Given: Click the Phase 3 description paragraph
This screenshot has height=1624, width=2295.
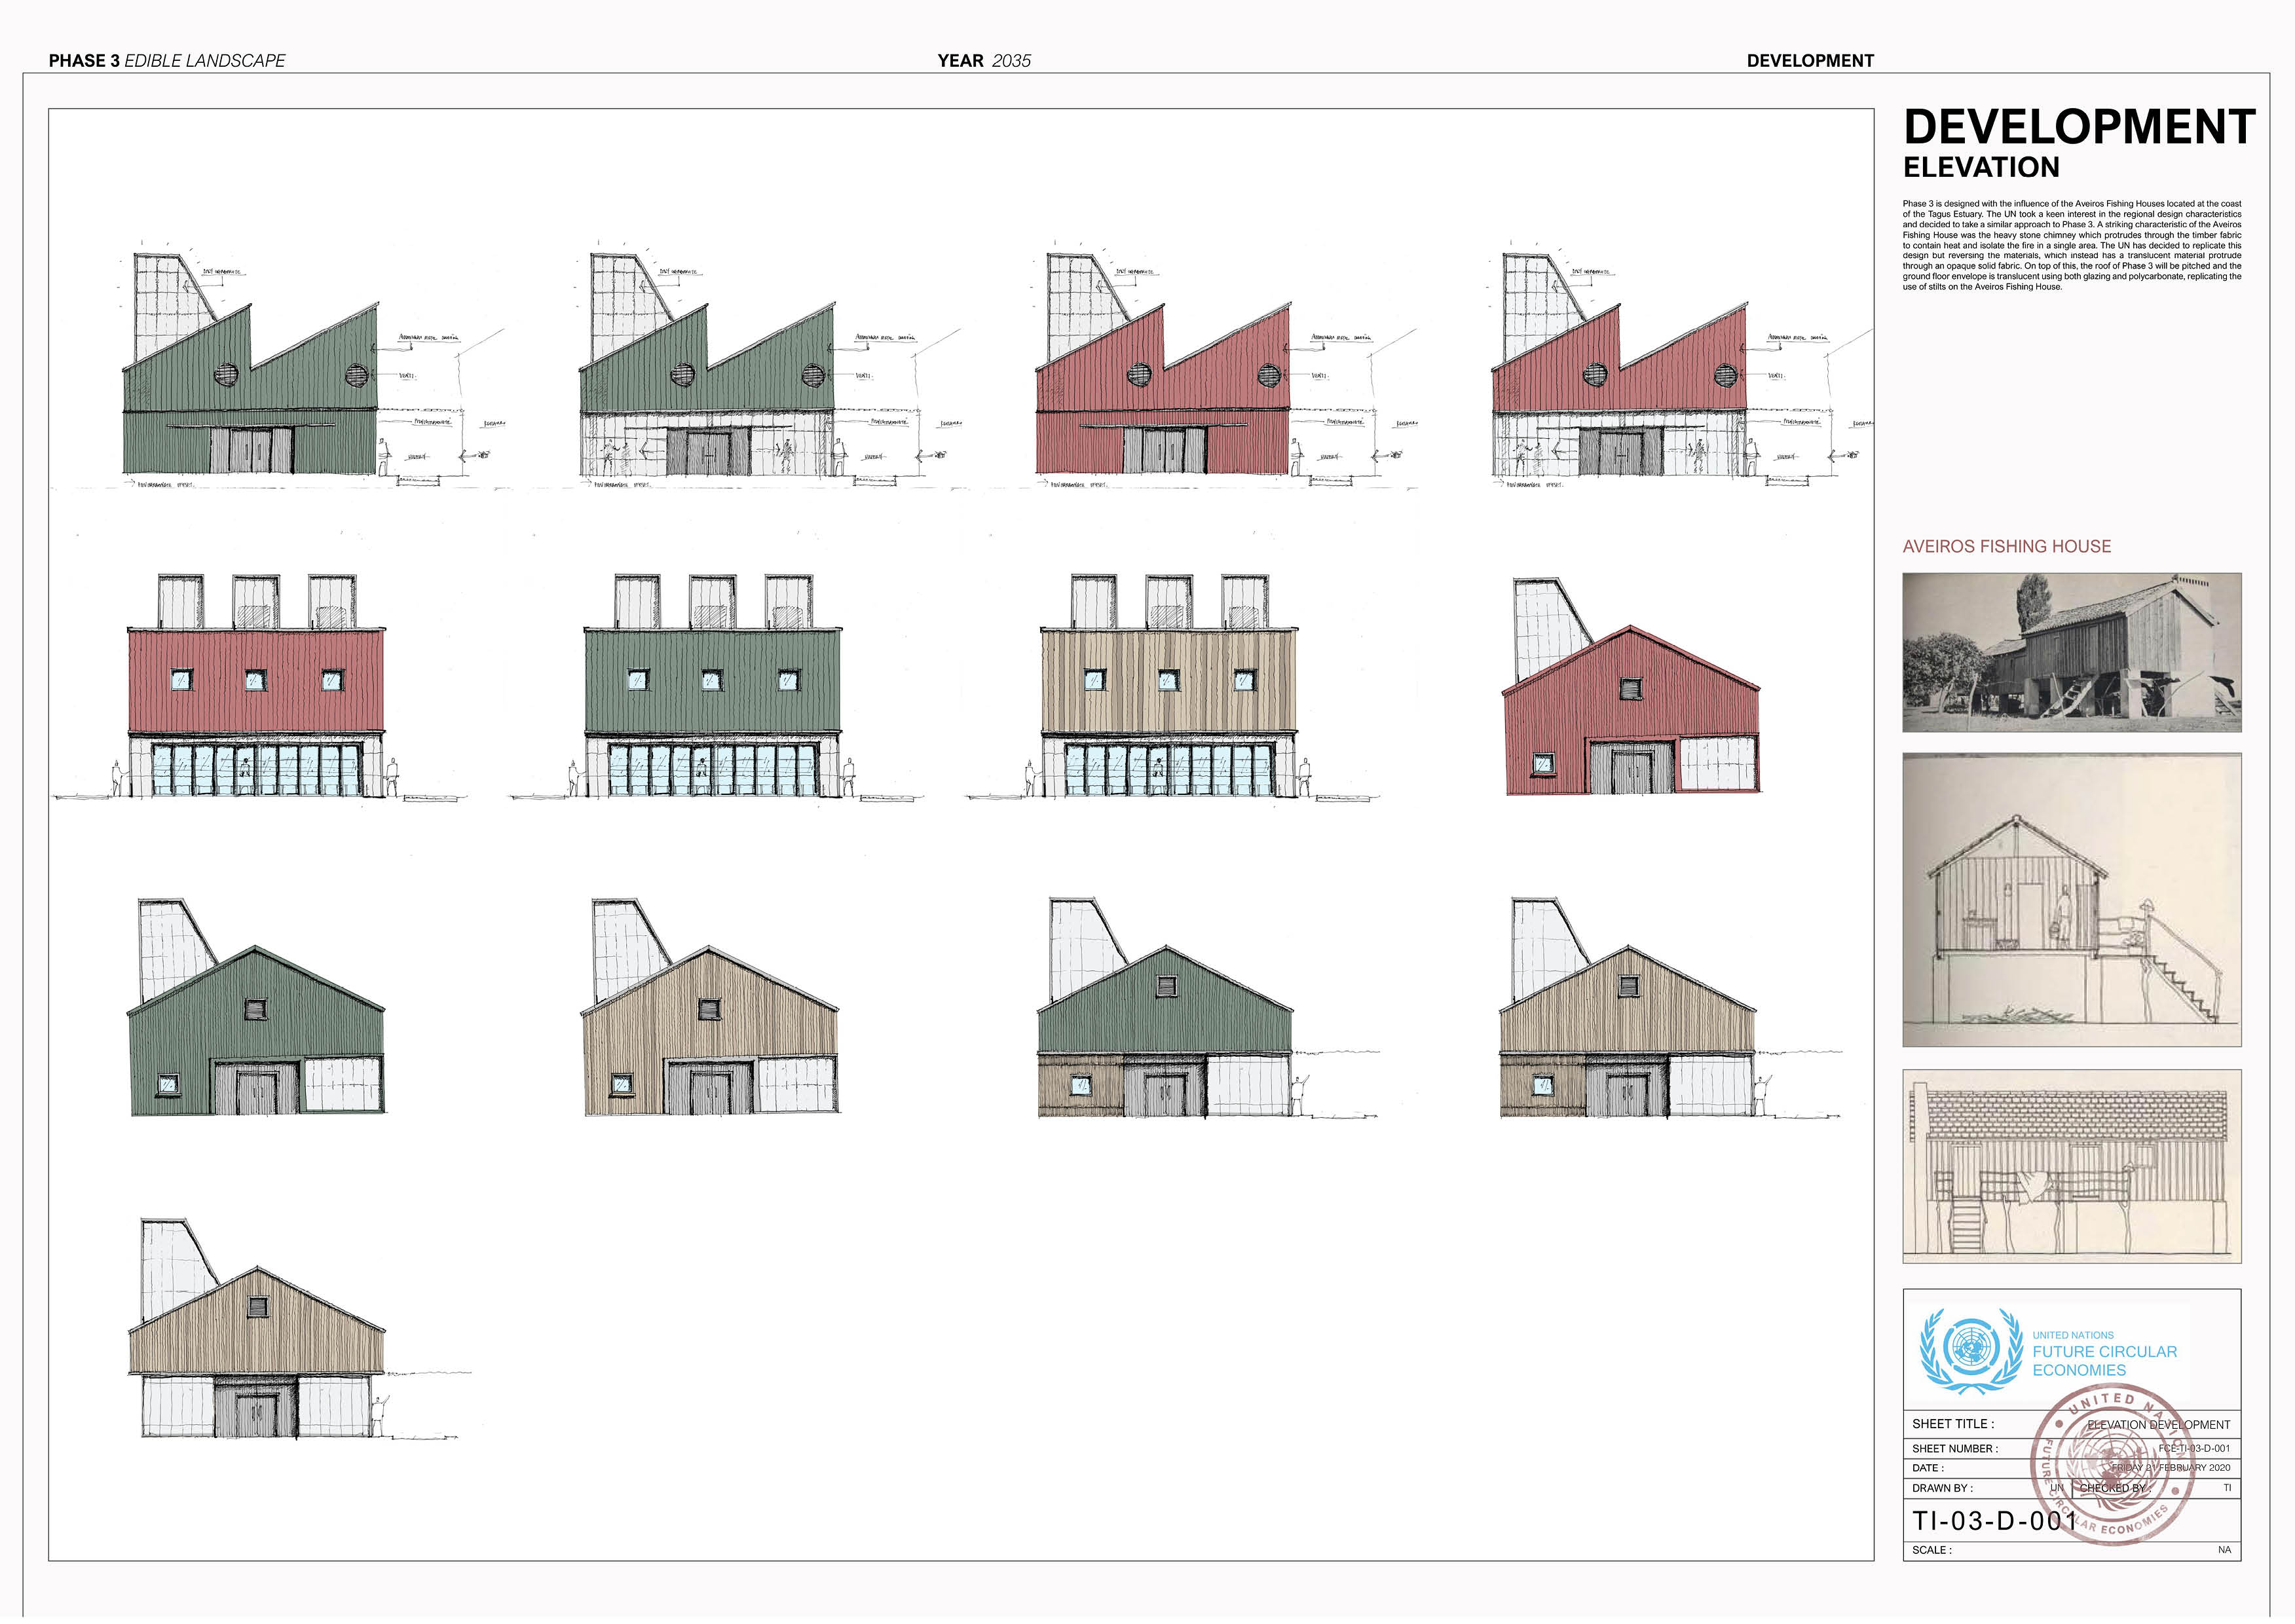Looking at the screenshot, I should tap(2071, 245).
